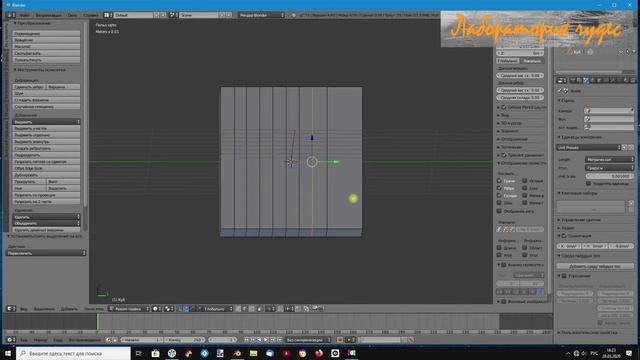This screenshot has height=360, width=640.
Task: Open the Удалить dropdown in tool shelf
Action: tap(46, 217)
